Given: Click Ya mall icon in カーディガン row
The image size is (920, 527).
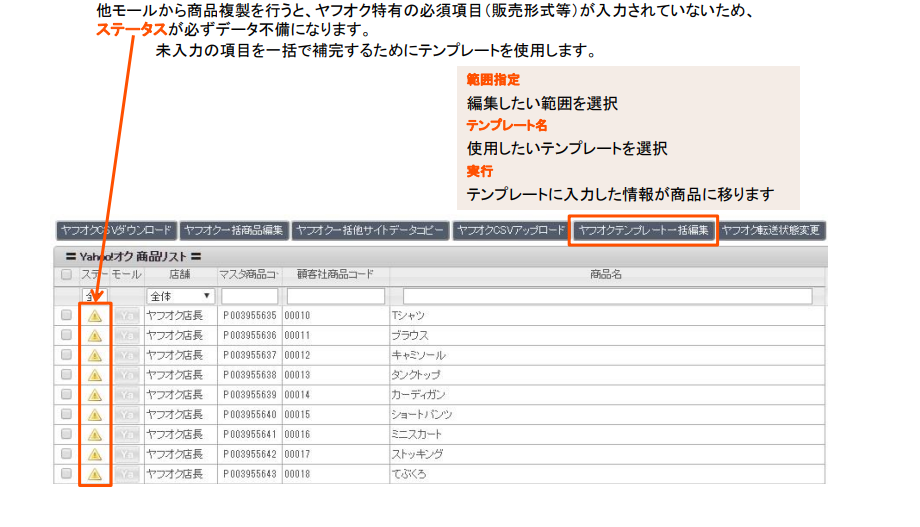Looking at the screenshot, I should point(127,395).
